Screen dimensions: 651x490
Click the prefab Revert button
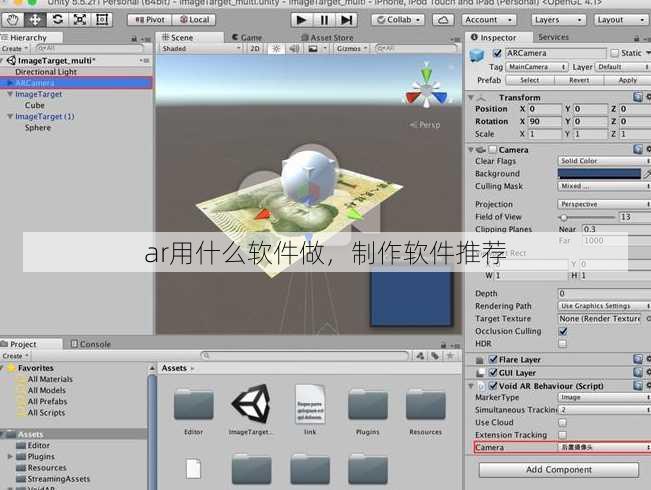click(x=579, y=80)
